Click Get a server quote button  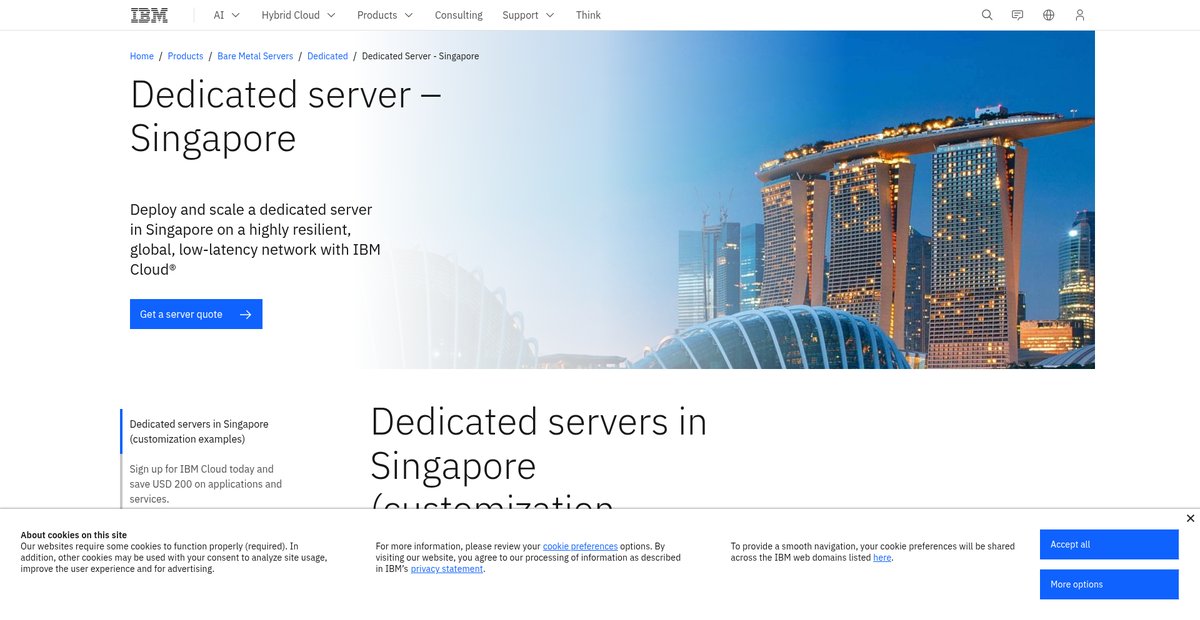point(196,314)
